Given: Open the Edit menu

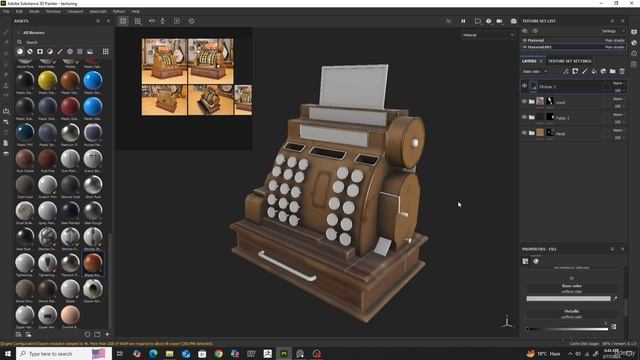Looking at the screenshot, I should coord(19,11).
